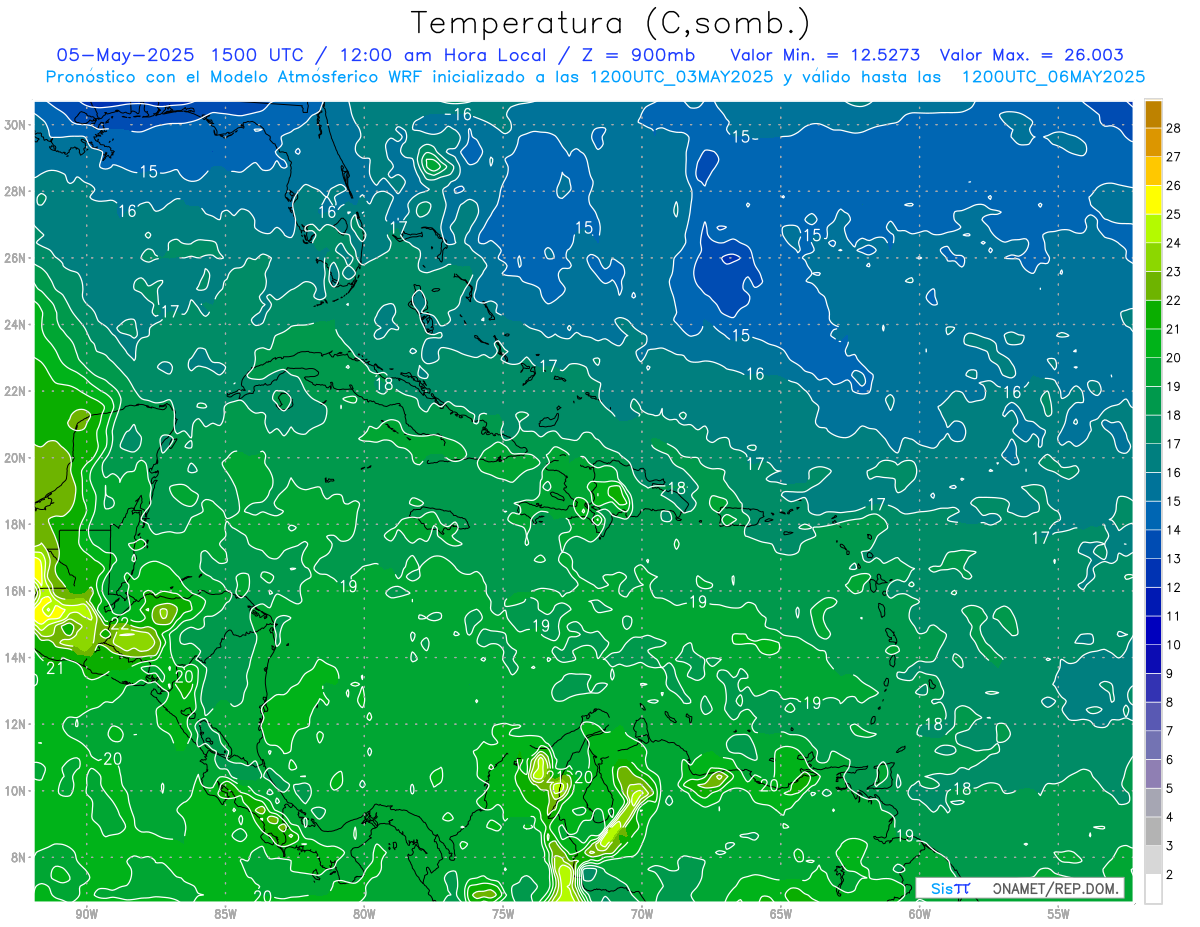Click color scale label '7'
This screenshot has height=927, width=1200.
pyautogui.click(x=1170, y=731)
